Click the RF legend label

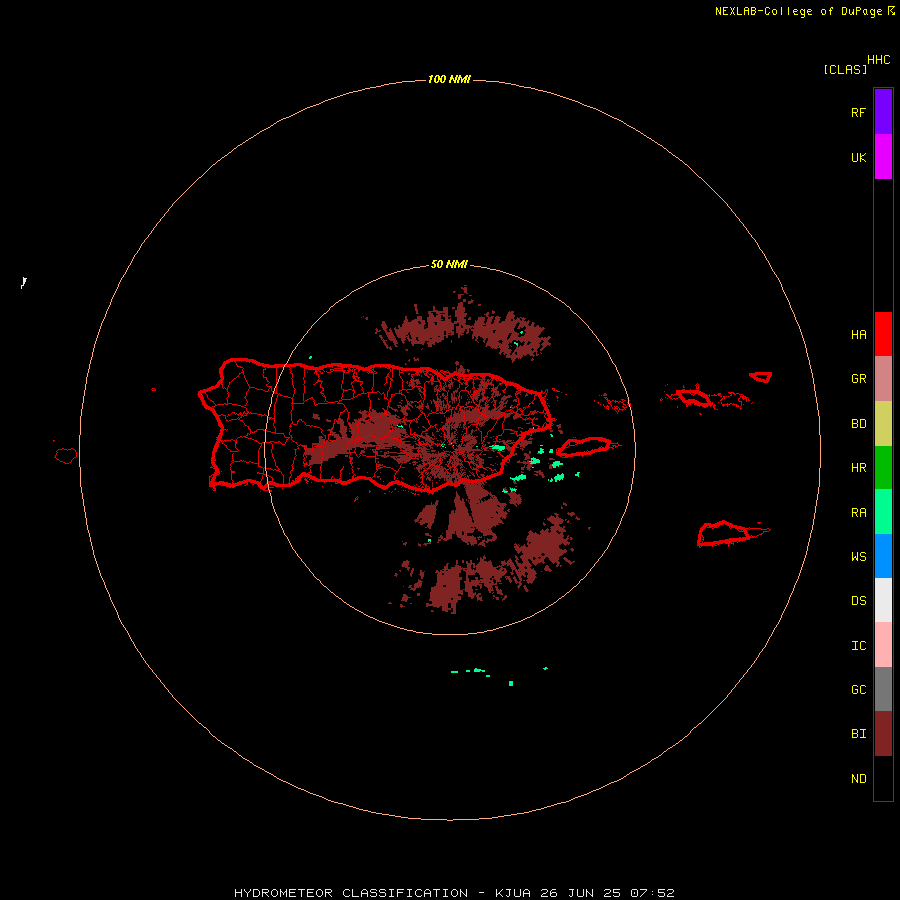tap(858, 112)
